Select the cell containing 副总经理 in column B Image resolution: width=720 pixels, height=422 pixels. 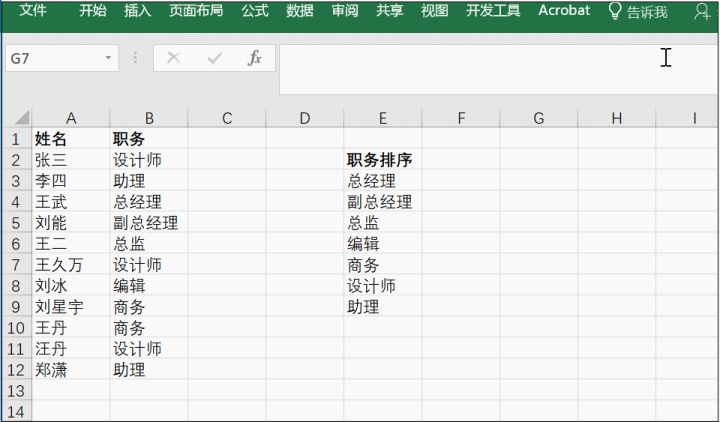[149, 223]
